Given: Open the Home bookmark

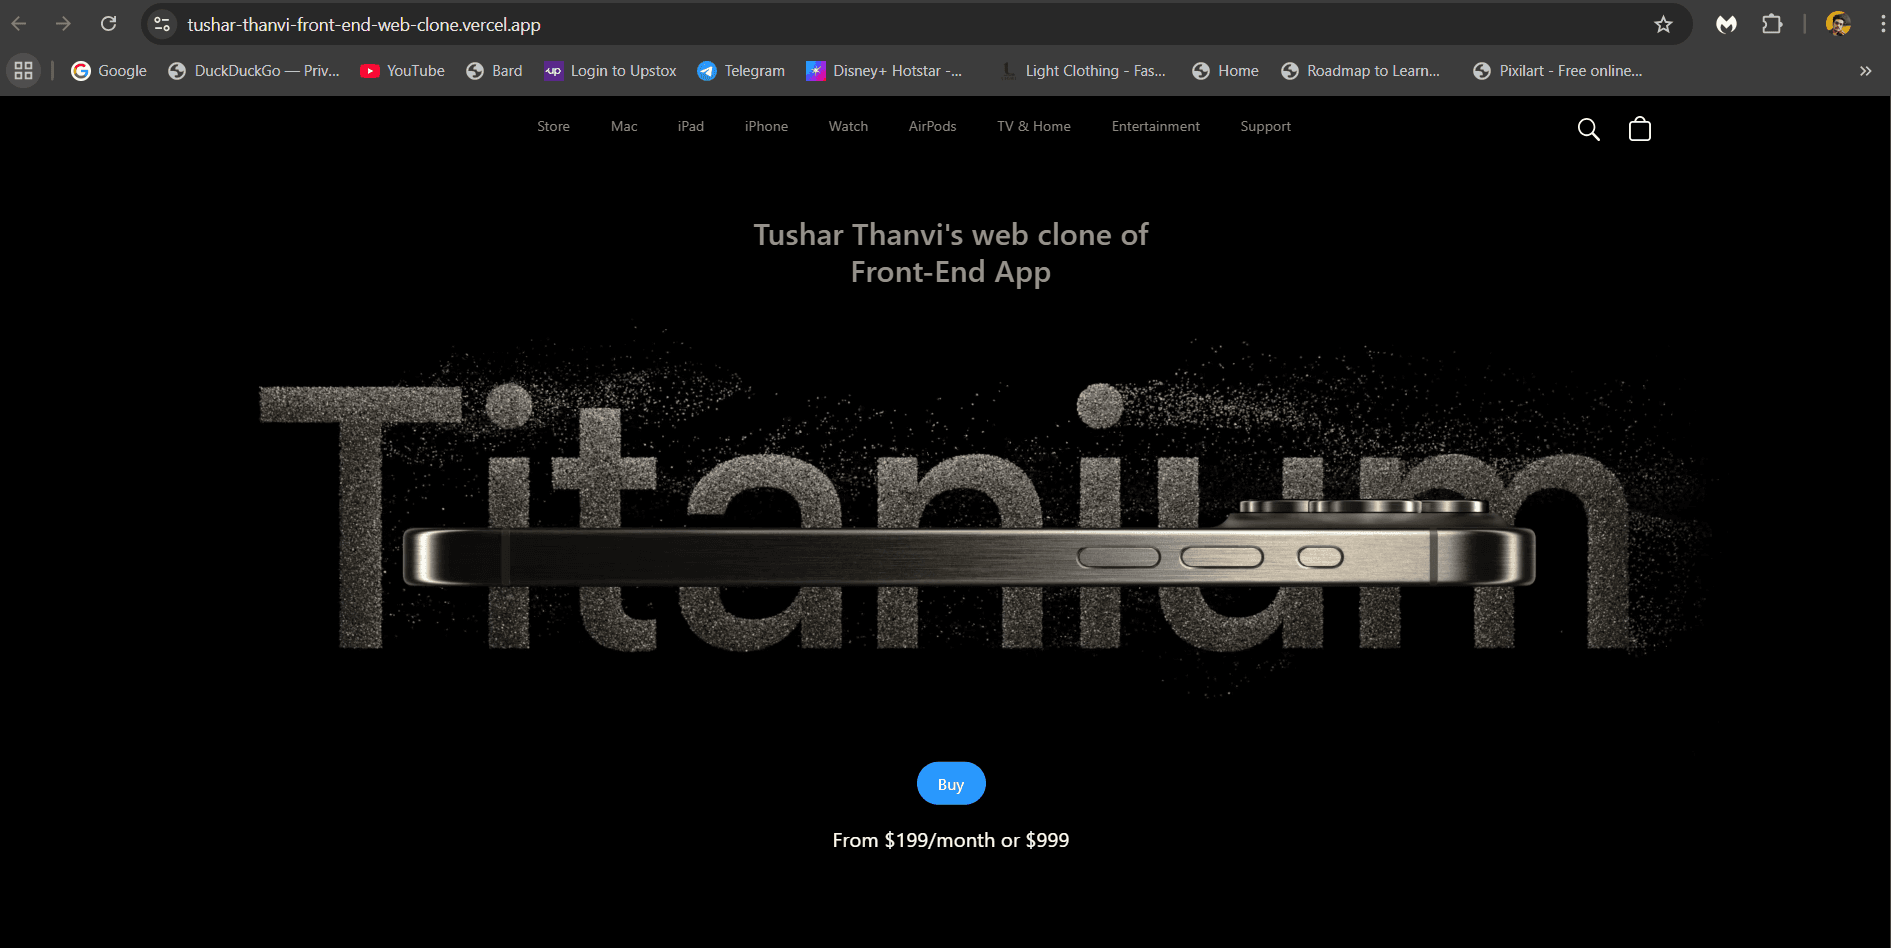Looking at the screenshot, I should (1225, 71).
